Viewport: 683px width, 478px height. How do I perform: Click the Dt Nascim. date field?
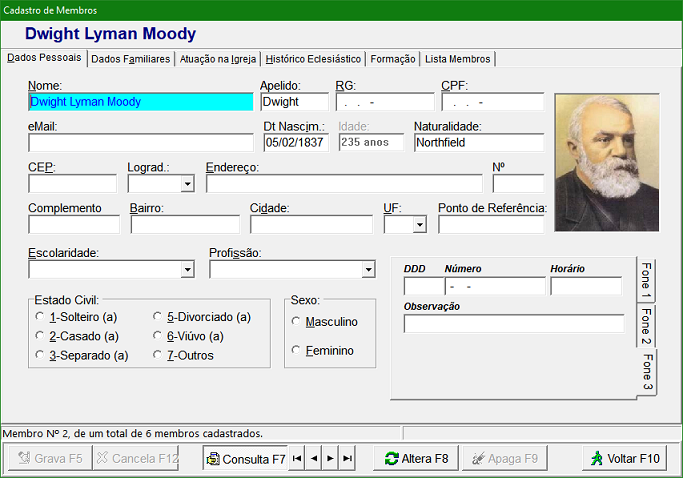pos(296,142)
